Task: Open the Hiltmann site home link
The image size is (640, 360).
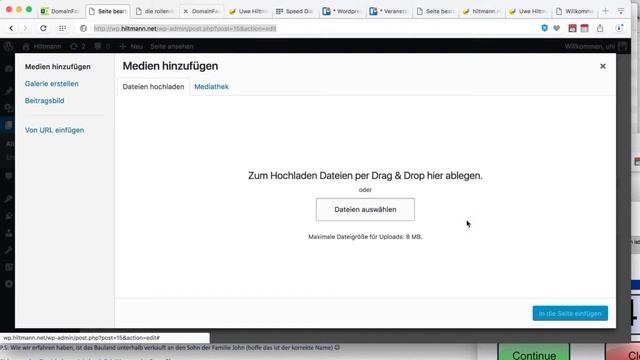Action: 42,47
